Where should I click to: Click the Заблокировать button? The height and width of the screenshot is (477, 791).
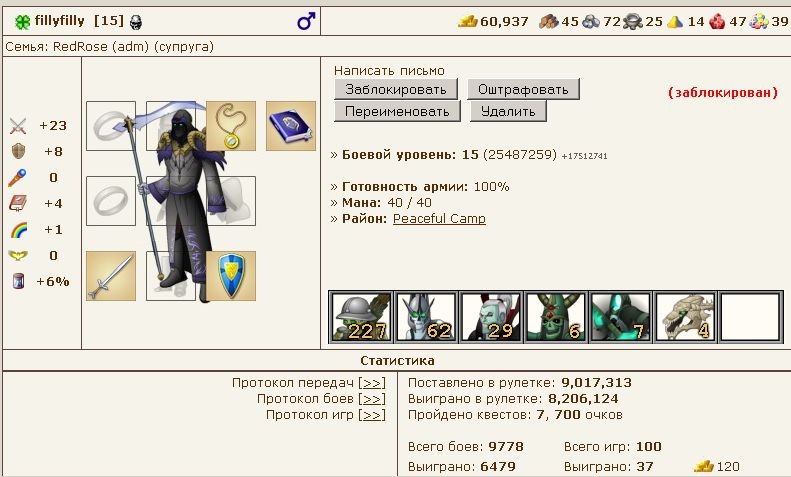coord(396,89)
